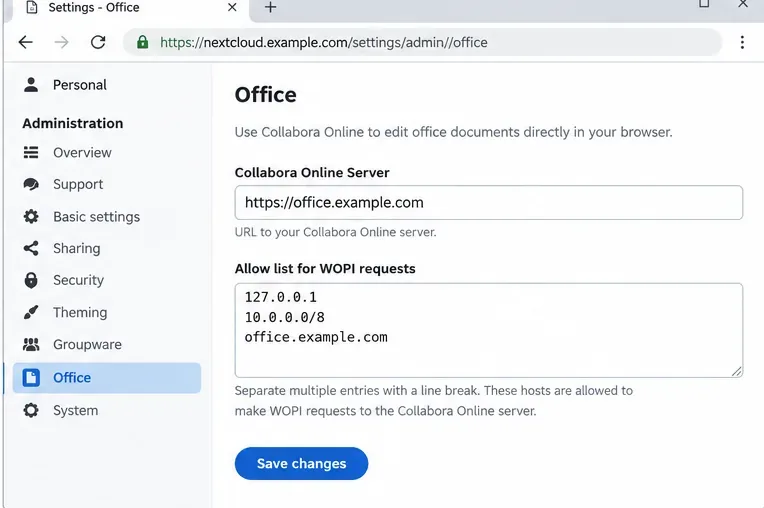Click the browser address bar URL
764x508 pixels.
click(x=324, y=42)
